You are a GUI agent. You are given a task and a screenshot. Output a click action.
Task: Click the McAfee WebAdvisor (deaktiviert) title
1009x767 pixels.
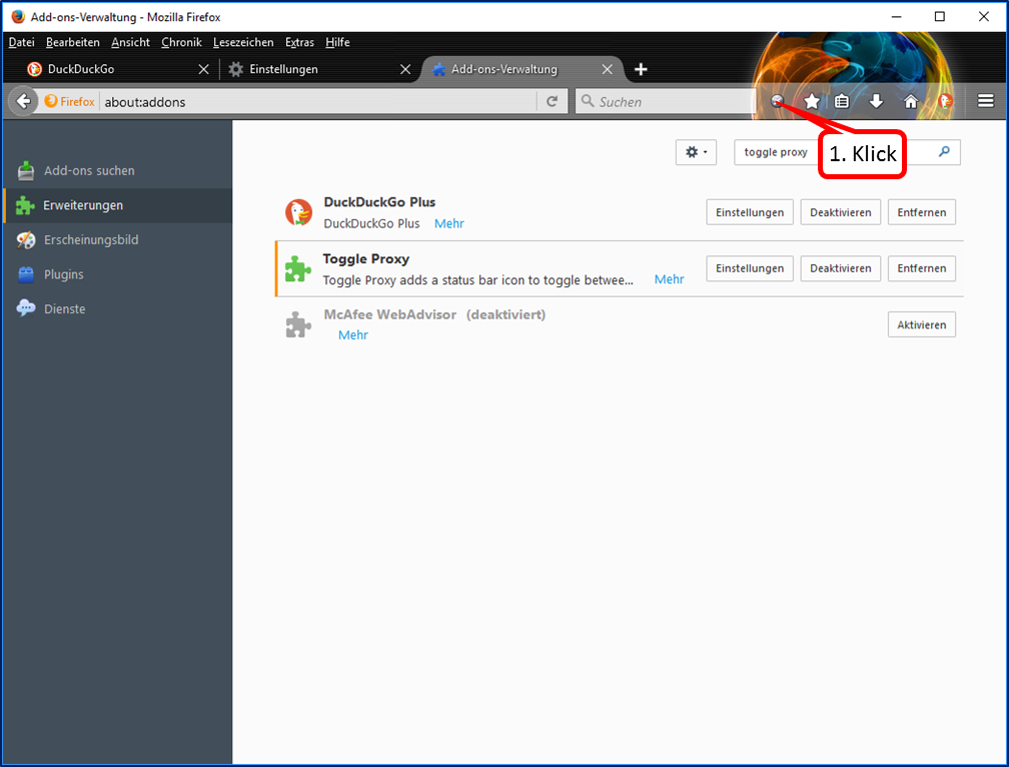click(x=434, y=315)
